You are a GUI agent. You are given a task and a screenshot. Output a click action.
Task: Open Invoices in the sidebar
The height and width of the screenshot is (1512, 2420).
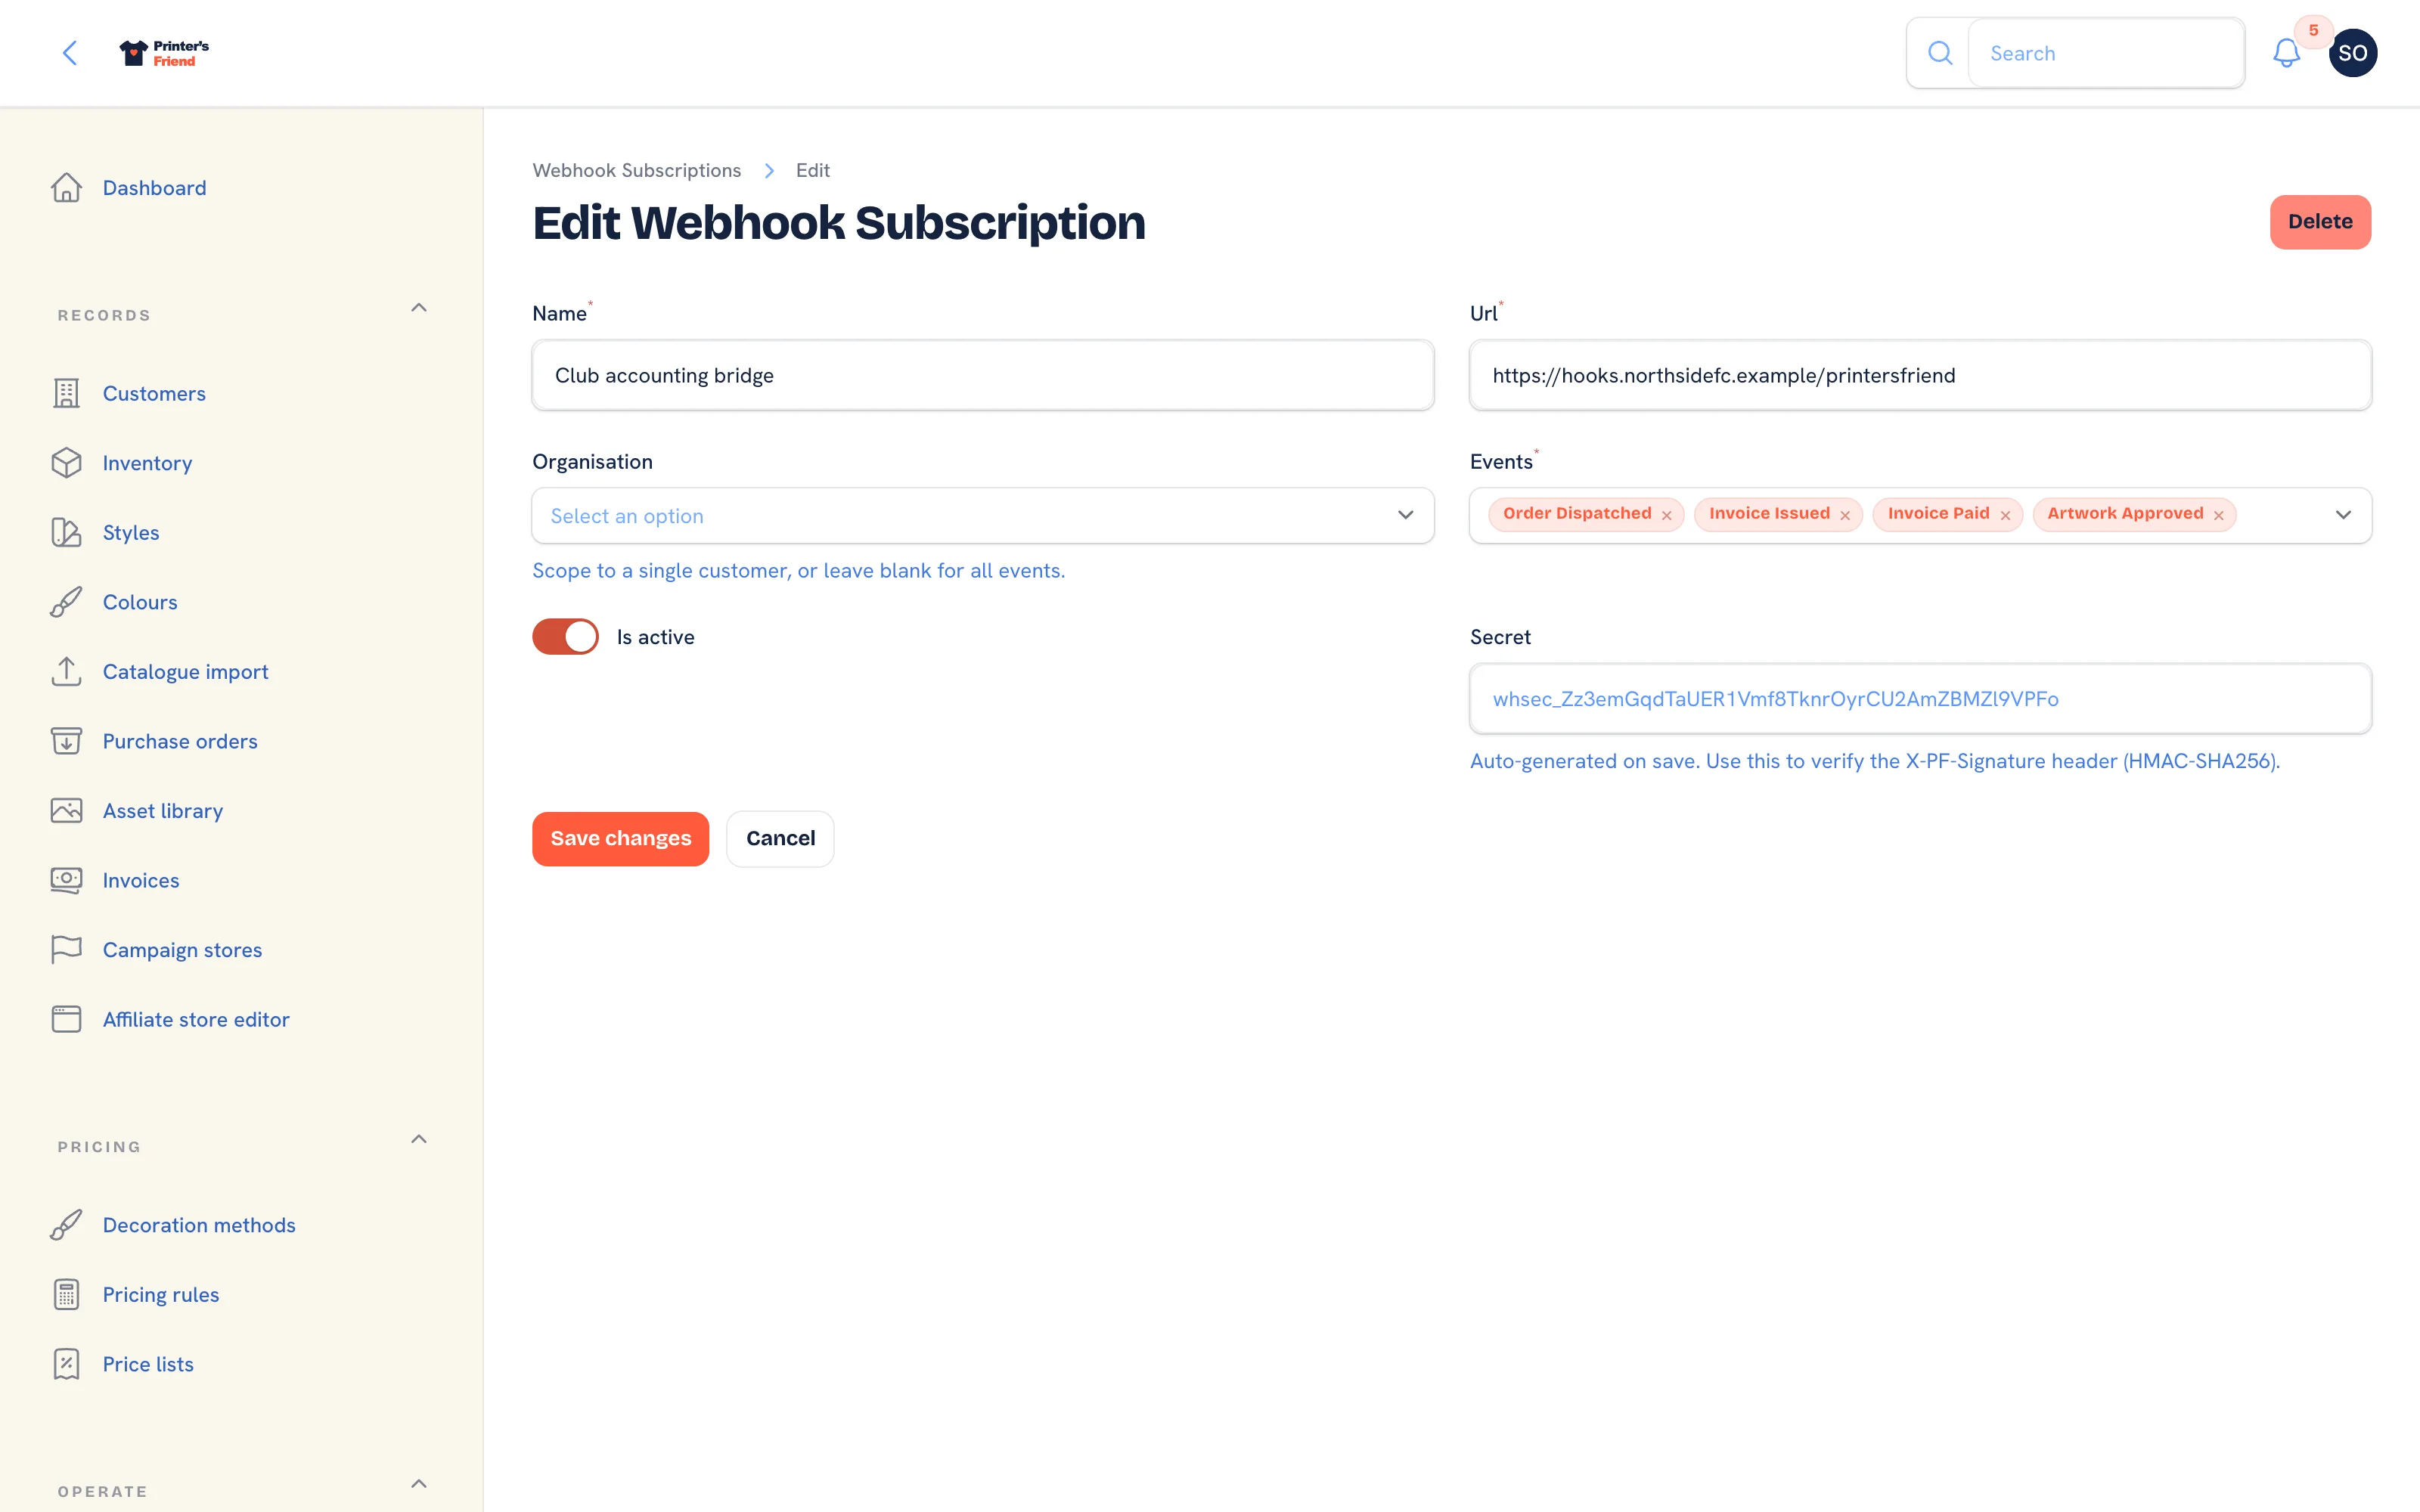pyautogui.click(x=141, y=880)
